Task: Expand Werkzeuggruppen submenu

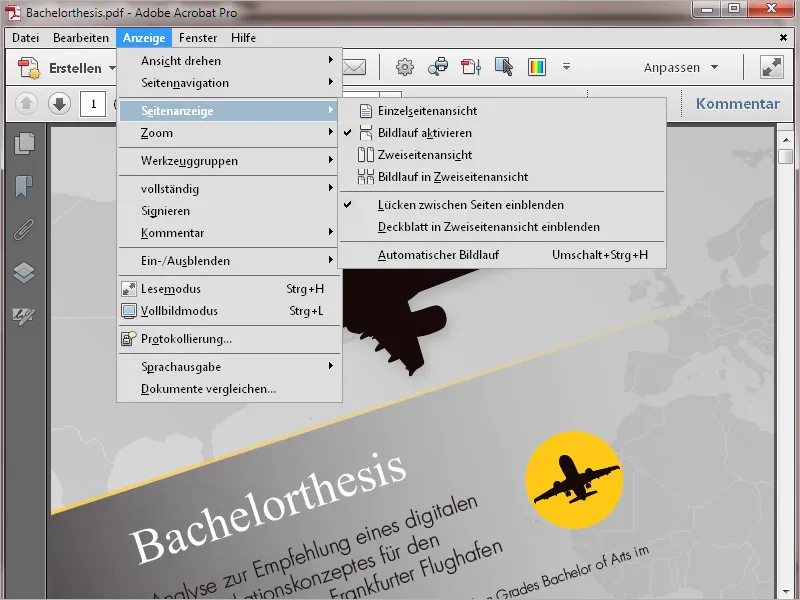Action: pyautogui.click(x=229, y=161)
